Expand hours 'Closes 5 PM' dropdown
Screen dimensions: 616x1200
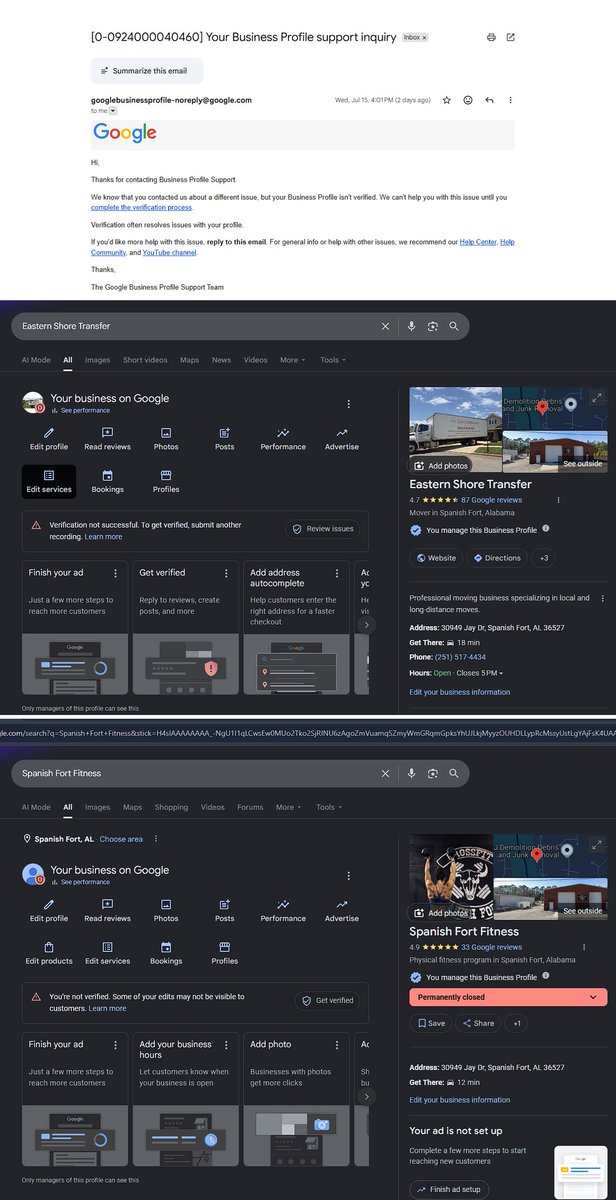[482, 673]
